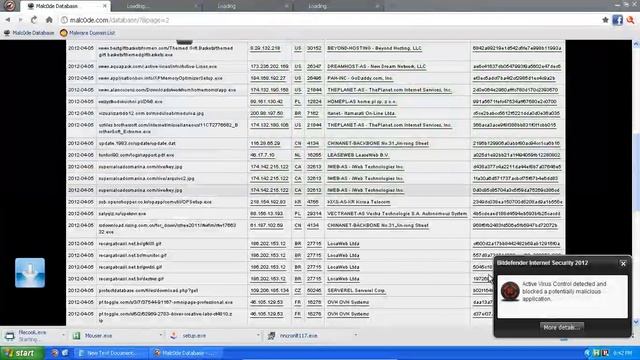Click the red P tray icon
Viewport: 640px width, 360px height.
pyautogui.click(x=605, y=353)
